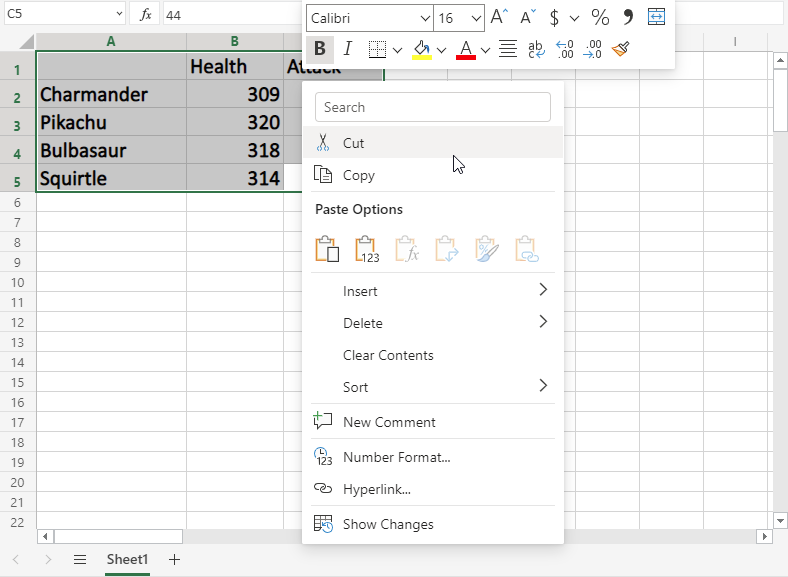Open the all sheets list button
The width and height of the screenshot is (788, 577).
80,560
